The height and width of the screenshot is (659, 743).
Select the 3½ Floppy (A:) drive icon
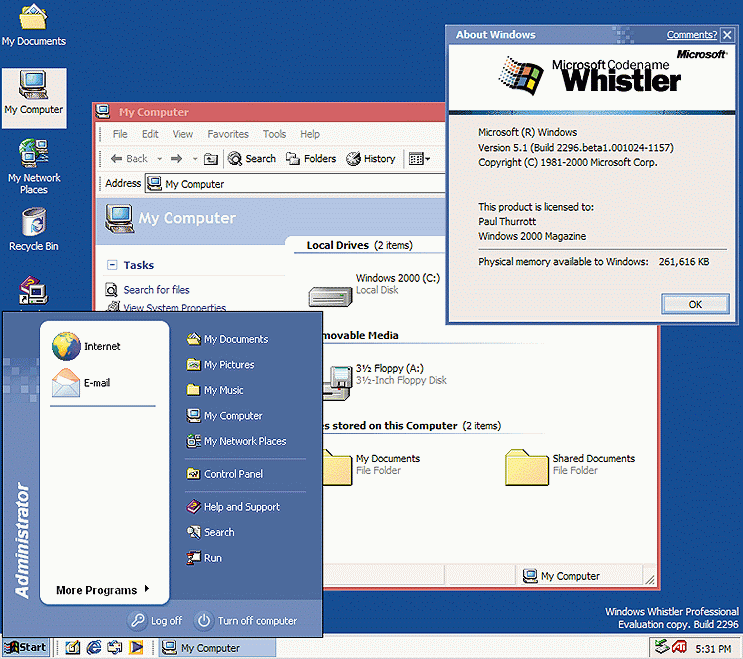click(x=337, y=383)
